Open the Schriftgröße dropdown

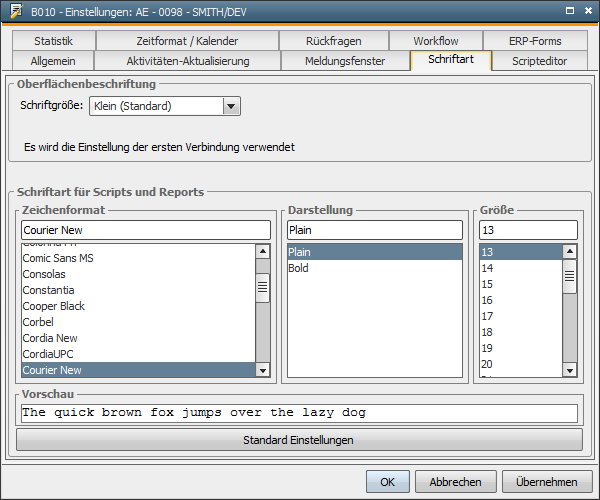point(231,106)
